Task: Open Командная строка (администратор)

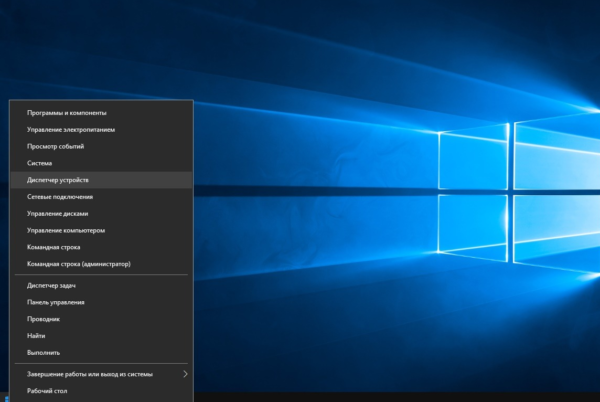Action: coord(101,264)
